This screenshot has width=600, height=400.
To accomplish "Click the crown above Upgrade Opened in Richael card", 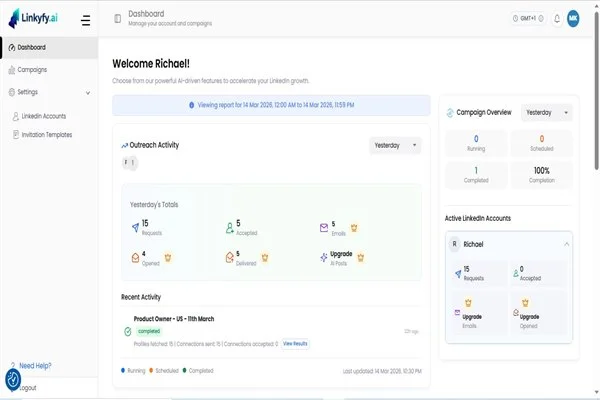I will pyautogui.click(x=525, y=303).
